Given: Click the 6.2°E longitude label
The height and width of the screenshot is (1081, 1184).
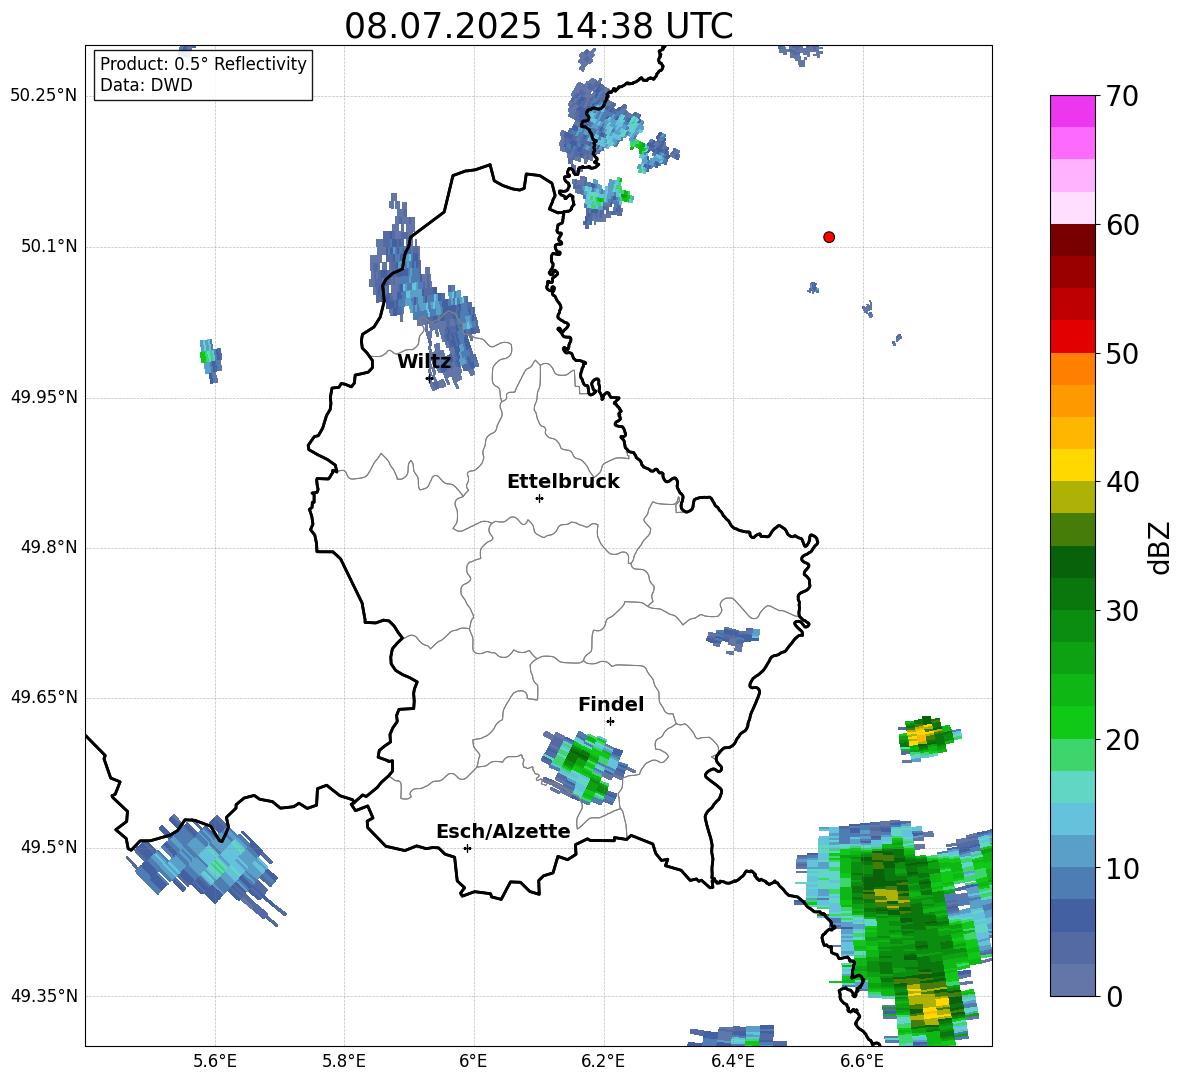Looking at the screenshot, I should click(603, 1061).
